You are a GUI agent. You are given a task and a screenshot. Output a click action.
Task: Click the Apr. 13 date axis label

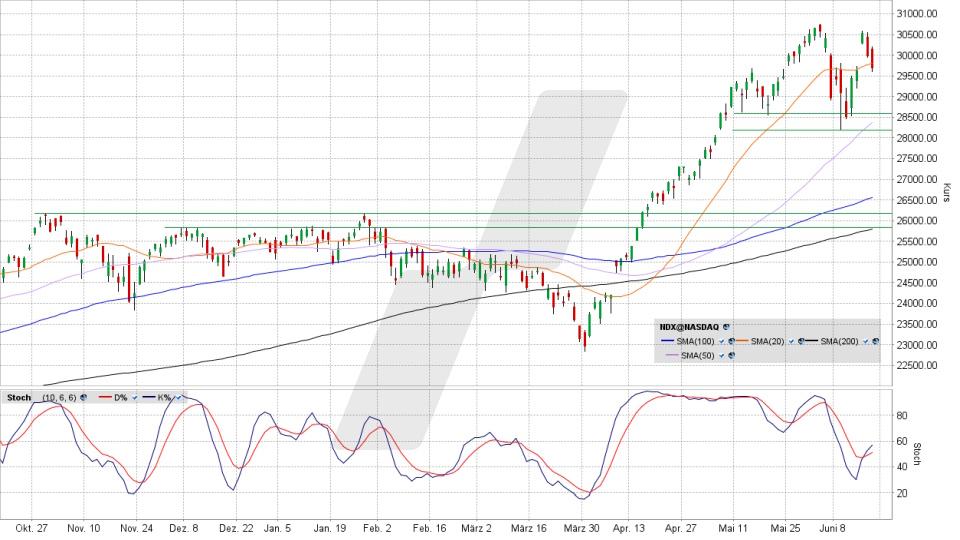(629, 528)
